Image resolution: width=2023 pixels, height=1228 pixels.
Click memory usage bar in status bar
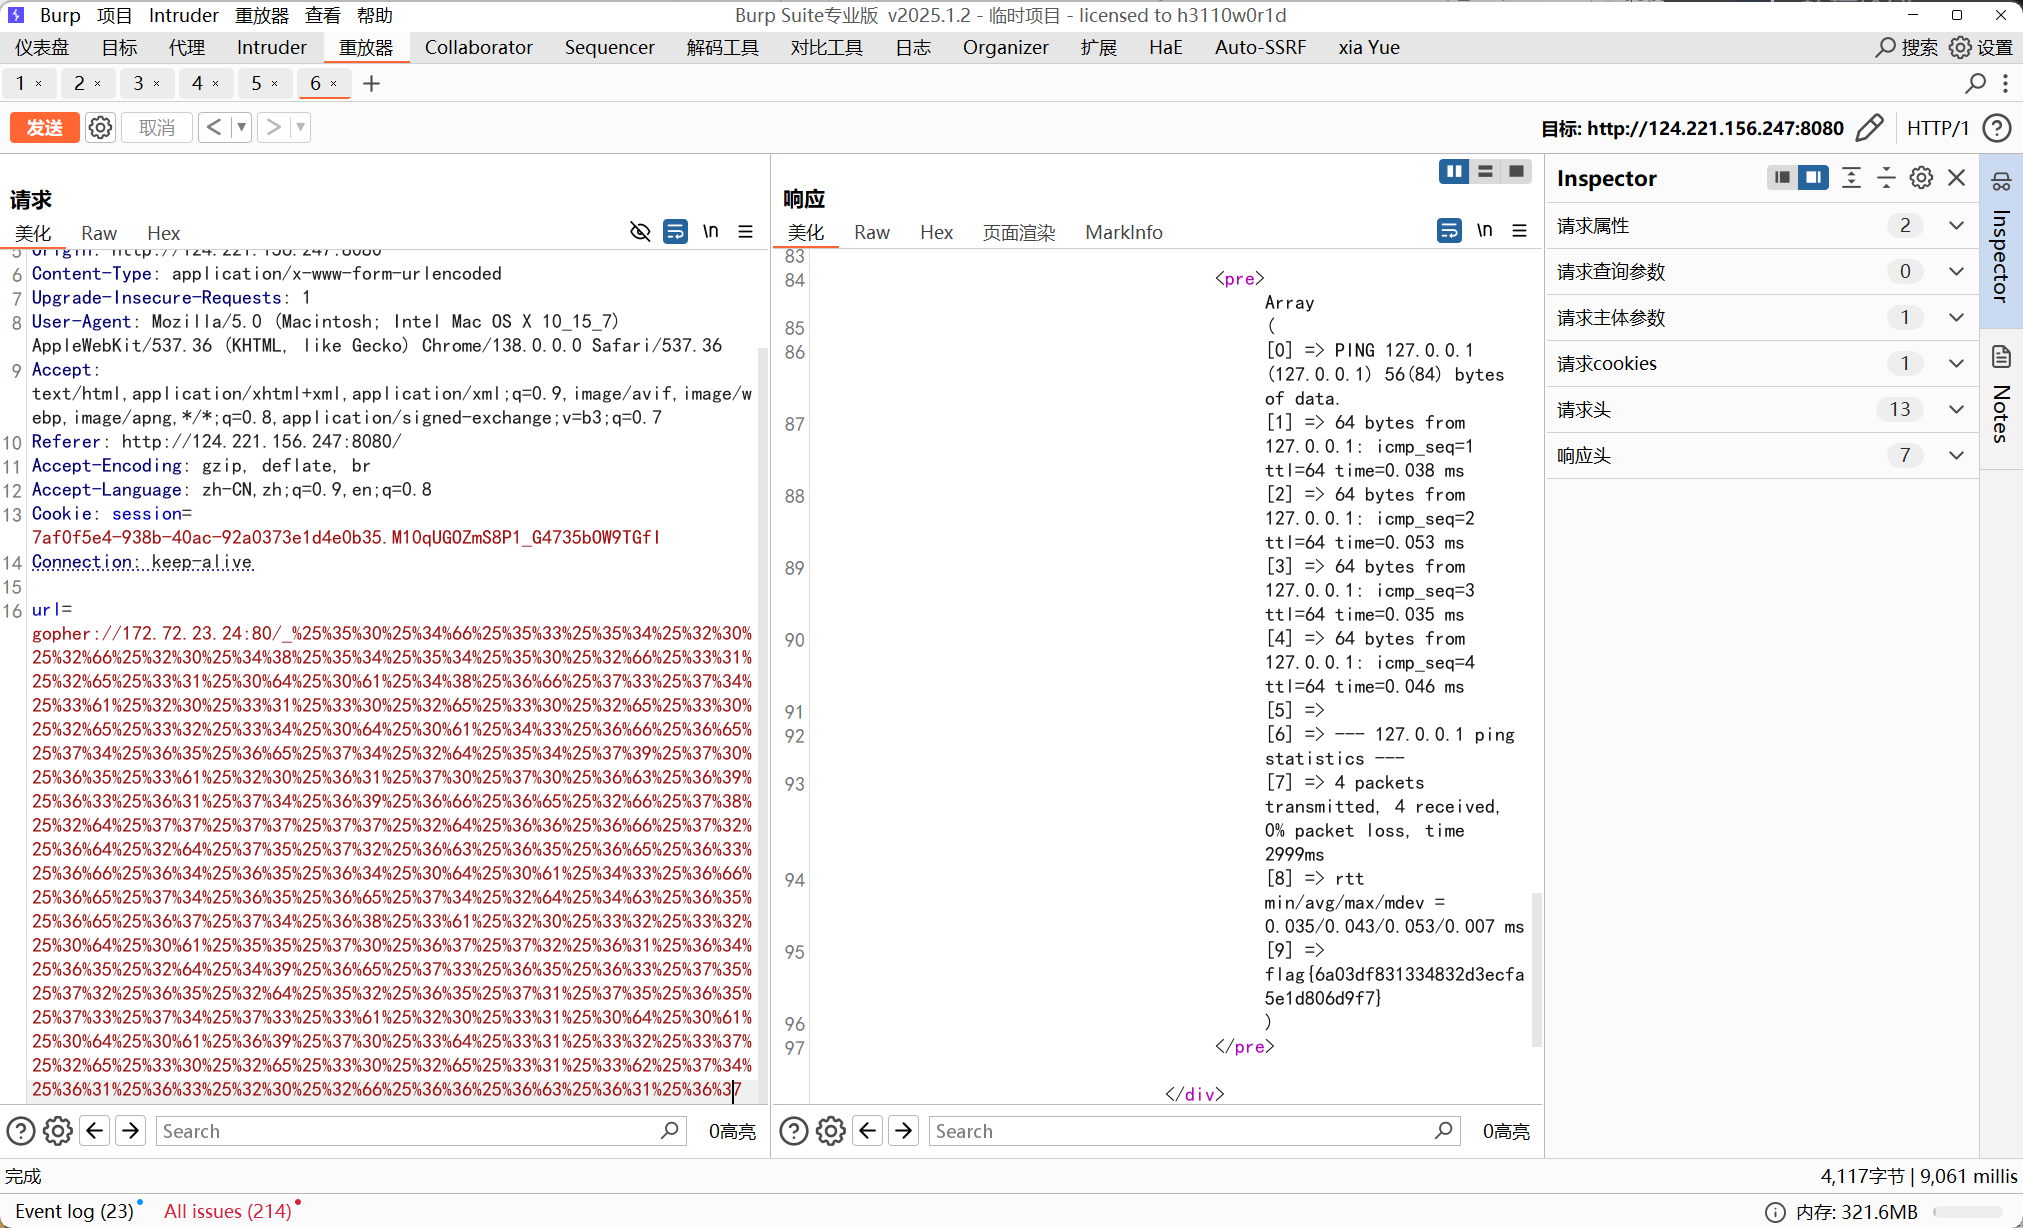[x=1970, y=1212]
